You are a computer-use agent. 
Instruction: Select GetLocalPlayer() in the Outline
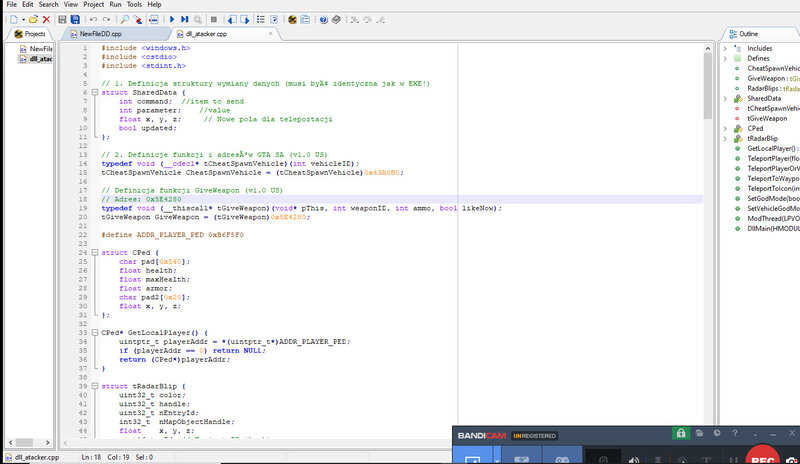pos(771,149)
